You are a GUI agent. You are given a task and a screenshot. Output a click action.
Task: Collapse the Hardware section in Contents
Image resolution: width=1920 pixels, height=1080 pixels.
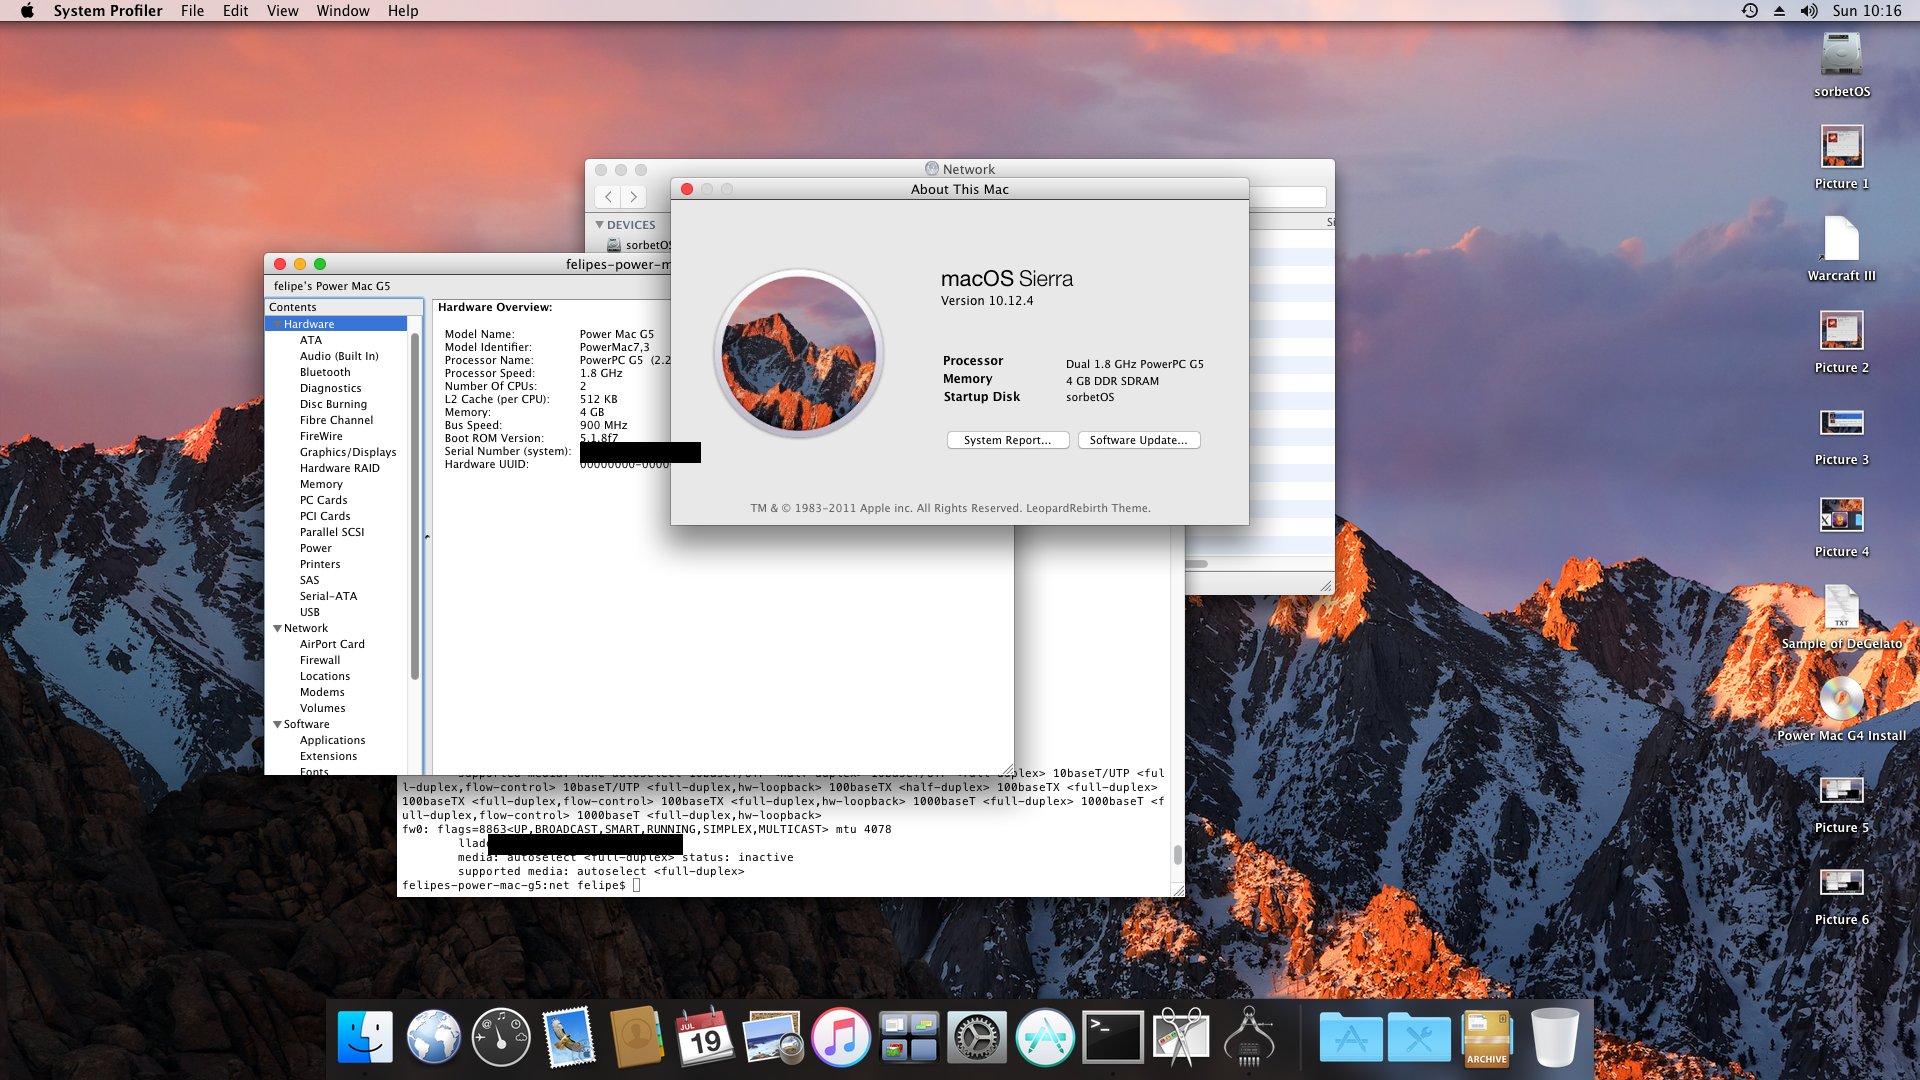277,324
